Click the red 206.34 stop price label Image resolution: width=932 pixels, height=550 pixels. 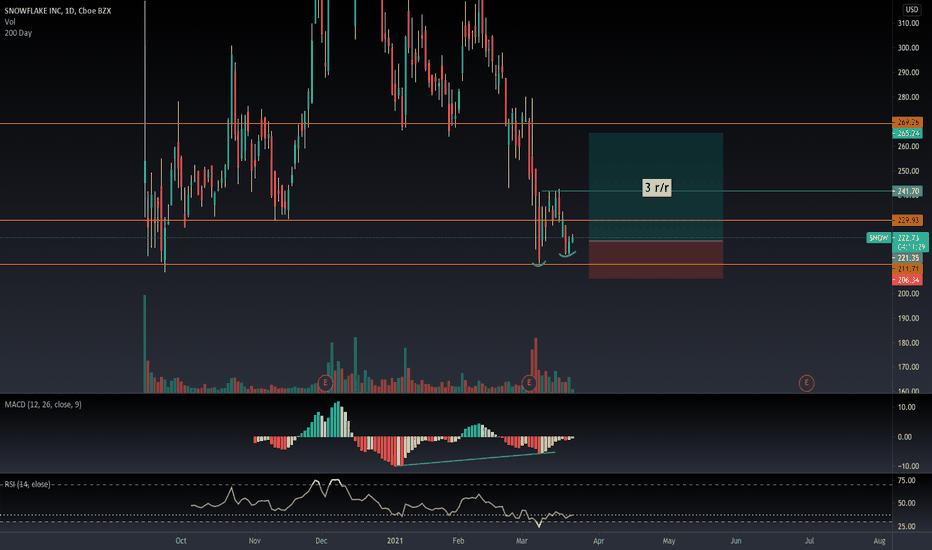coord(908,280)
